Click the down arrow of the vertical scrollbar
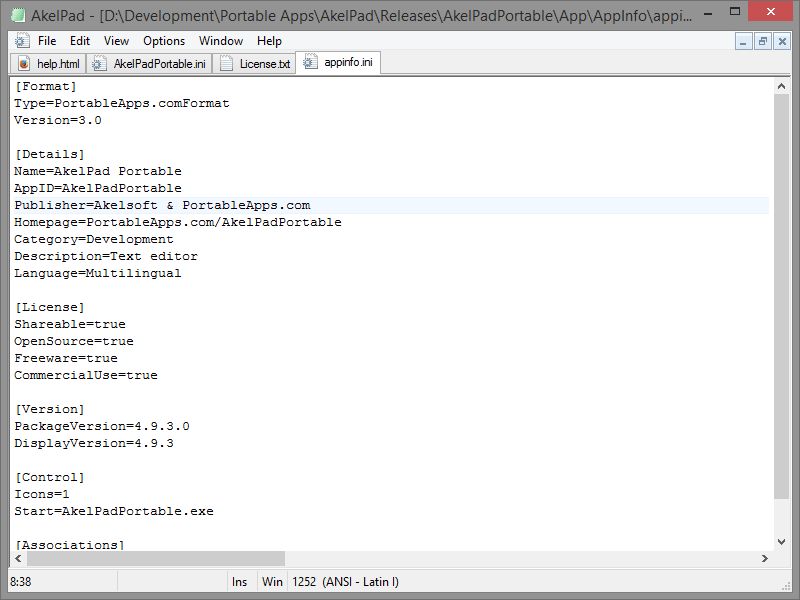Screen dimensions: 800x600 point(783,541)
